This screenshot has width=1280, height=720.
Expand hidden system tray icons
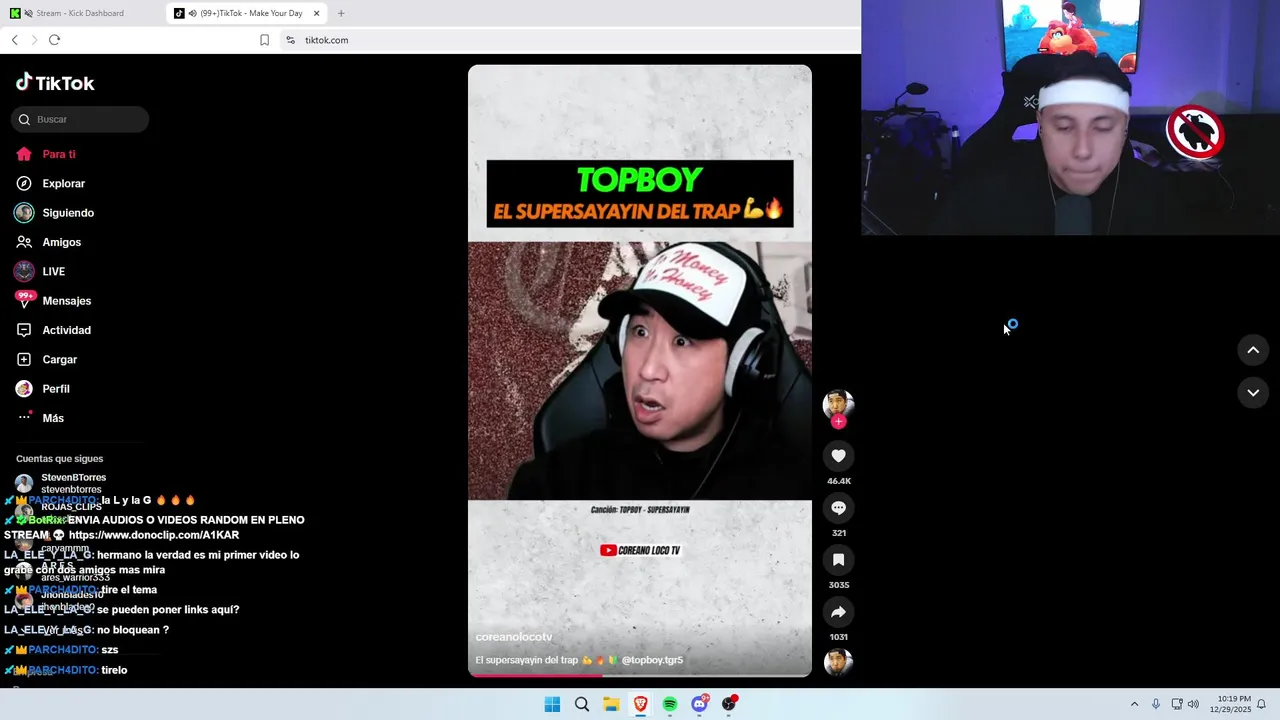point(1134,704)
